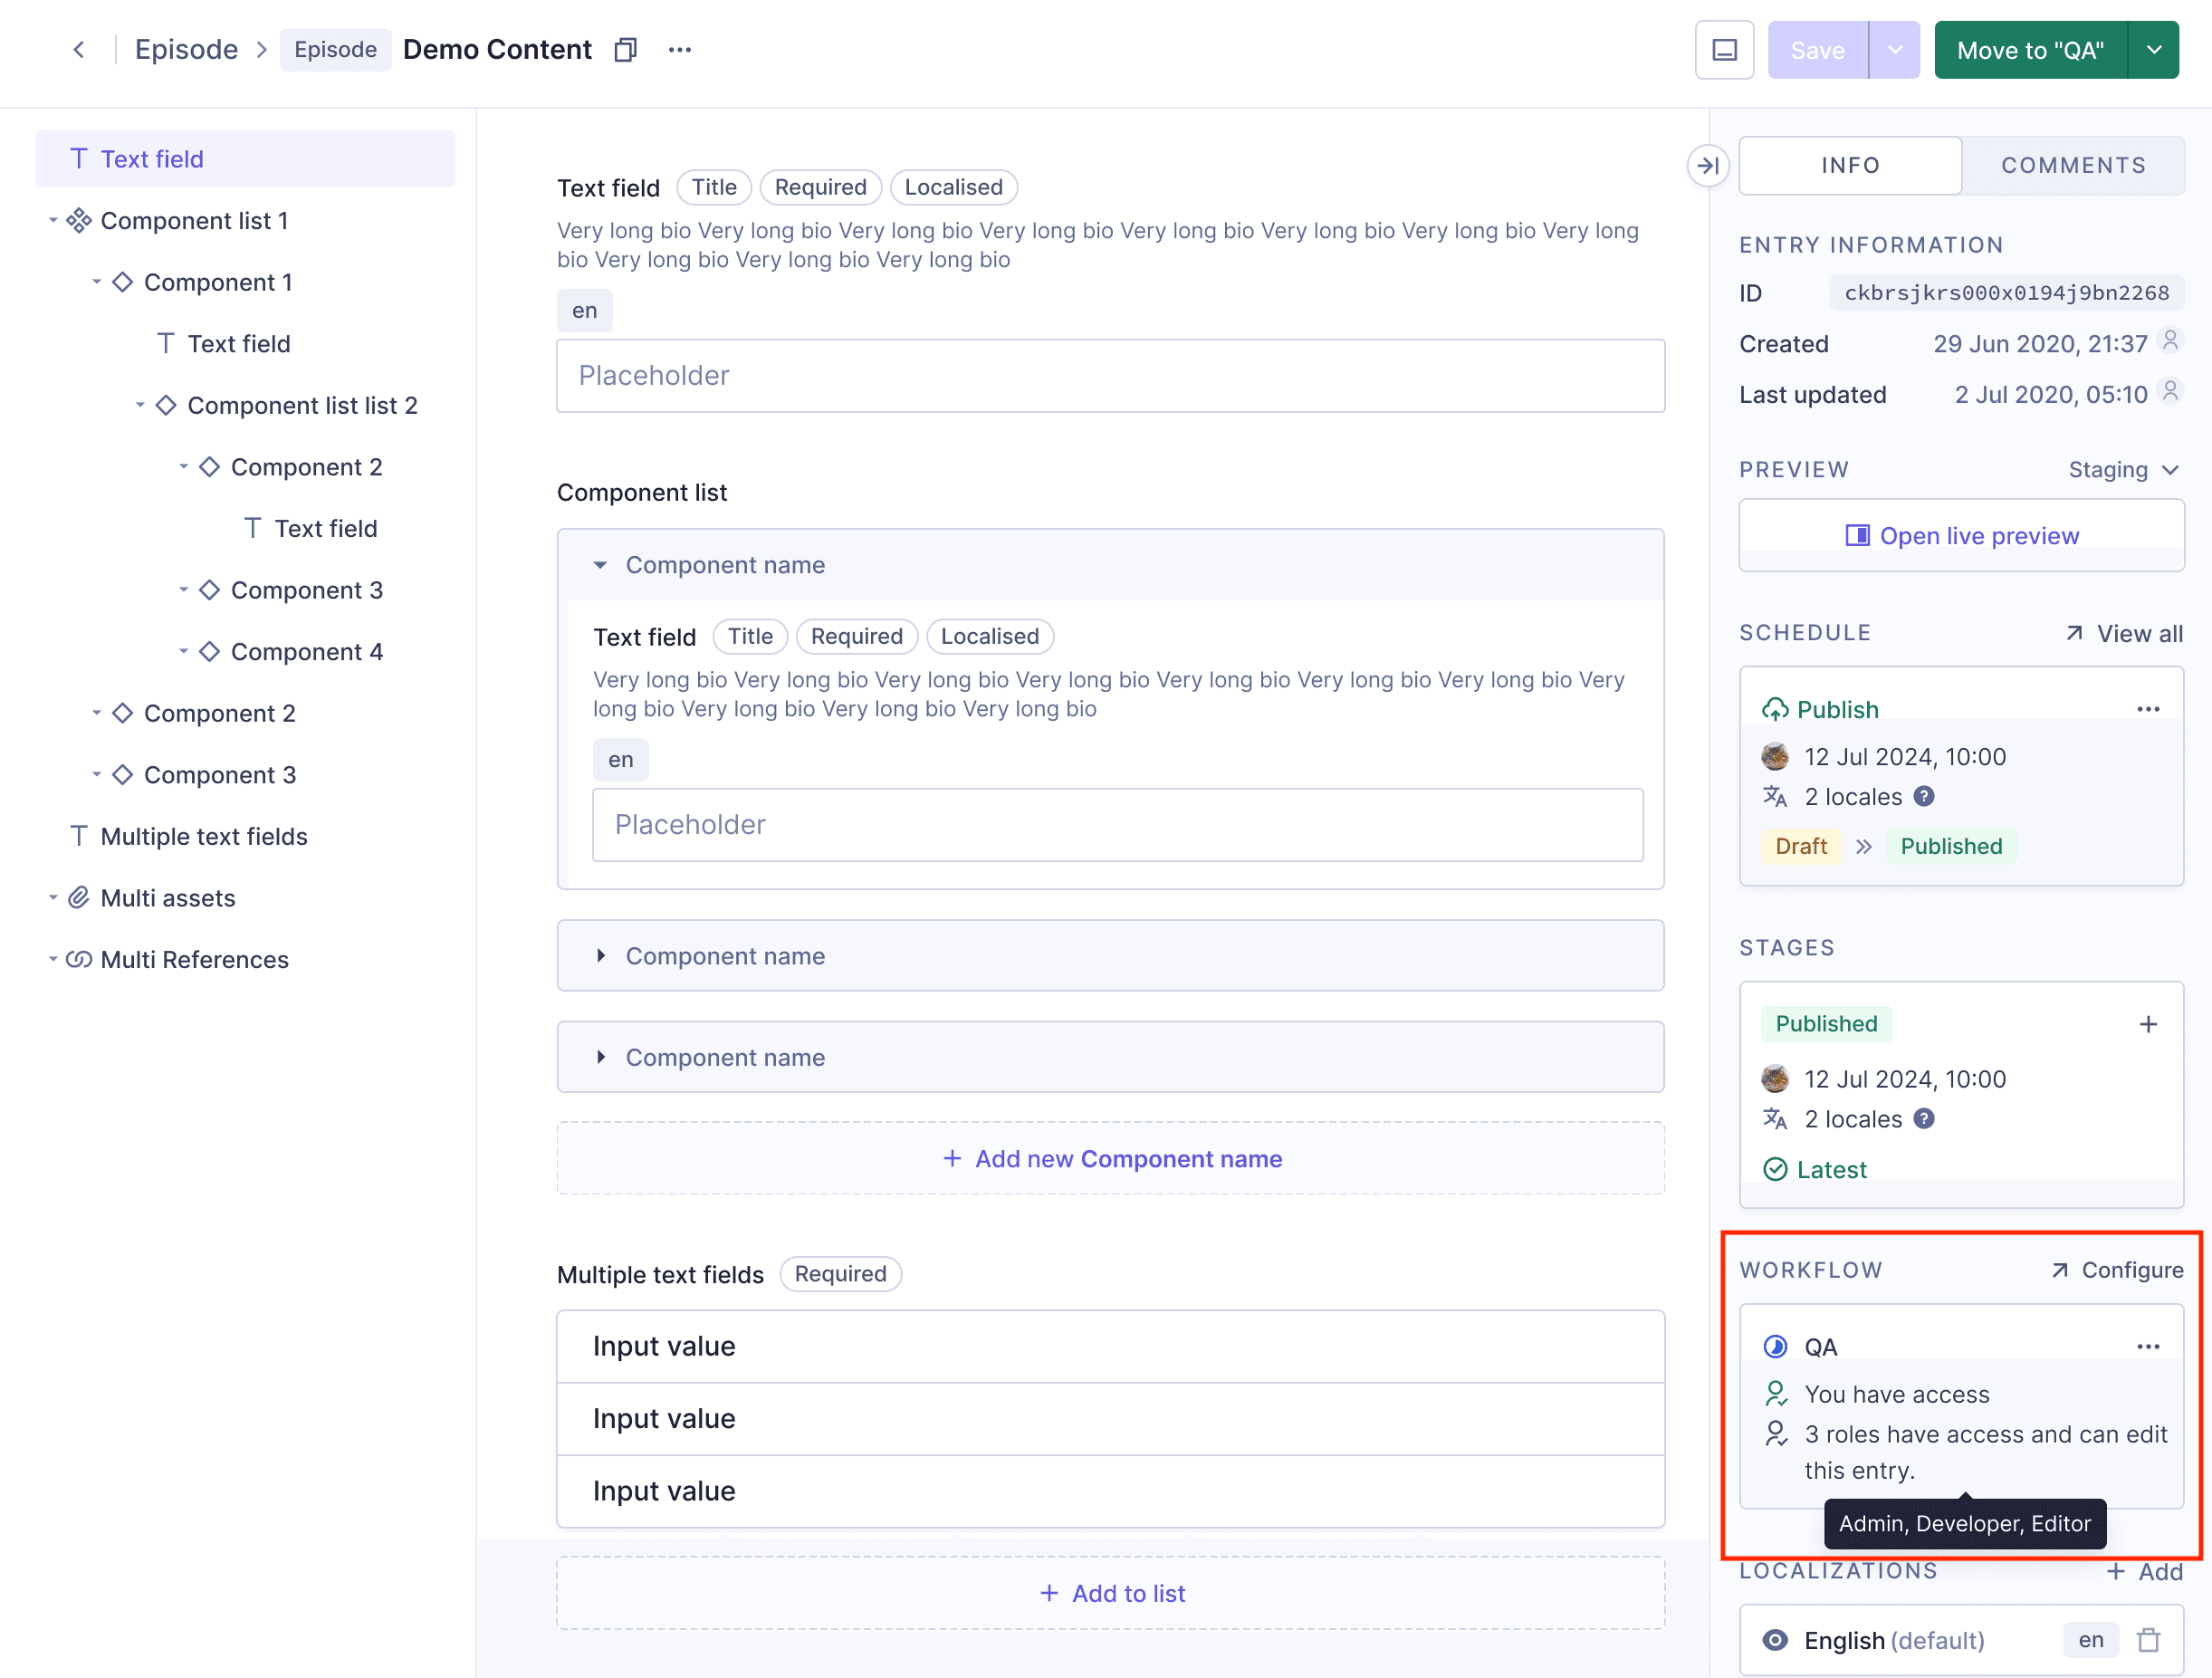Click the duplicate entry icon beside Demo Content

click(625, 50)
